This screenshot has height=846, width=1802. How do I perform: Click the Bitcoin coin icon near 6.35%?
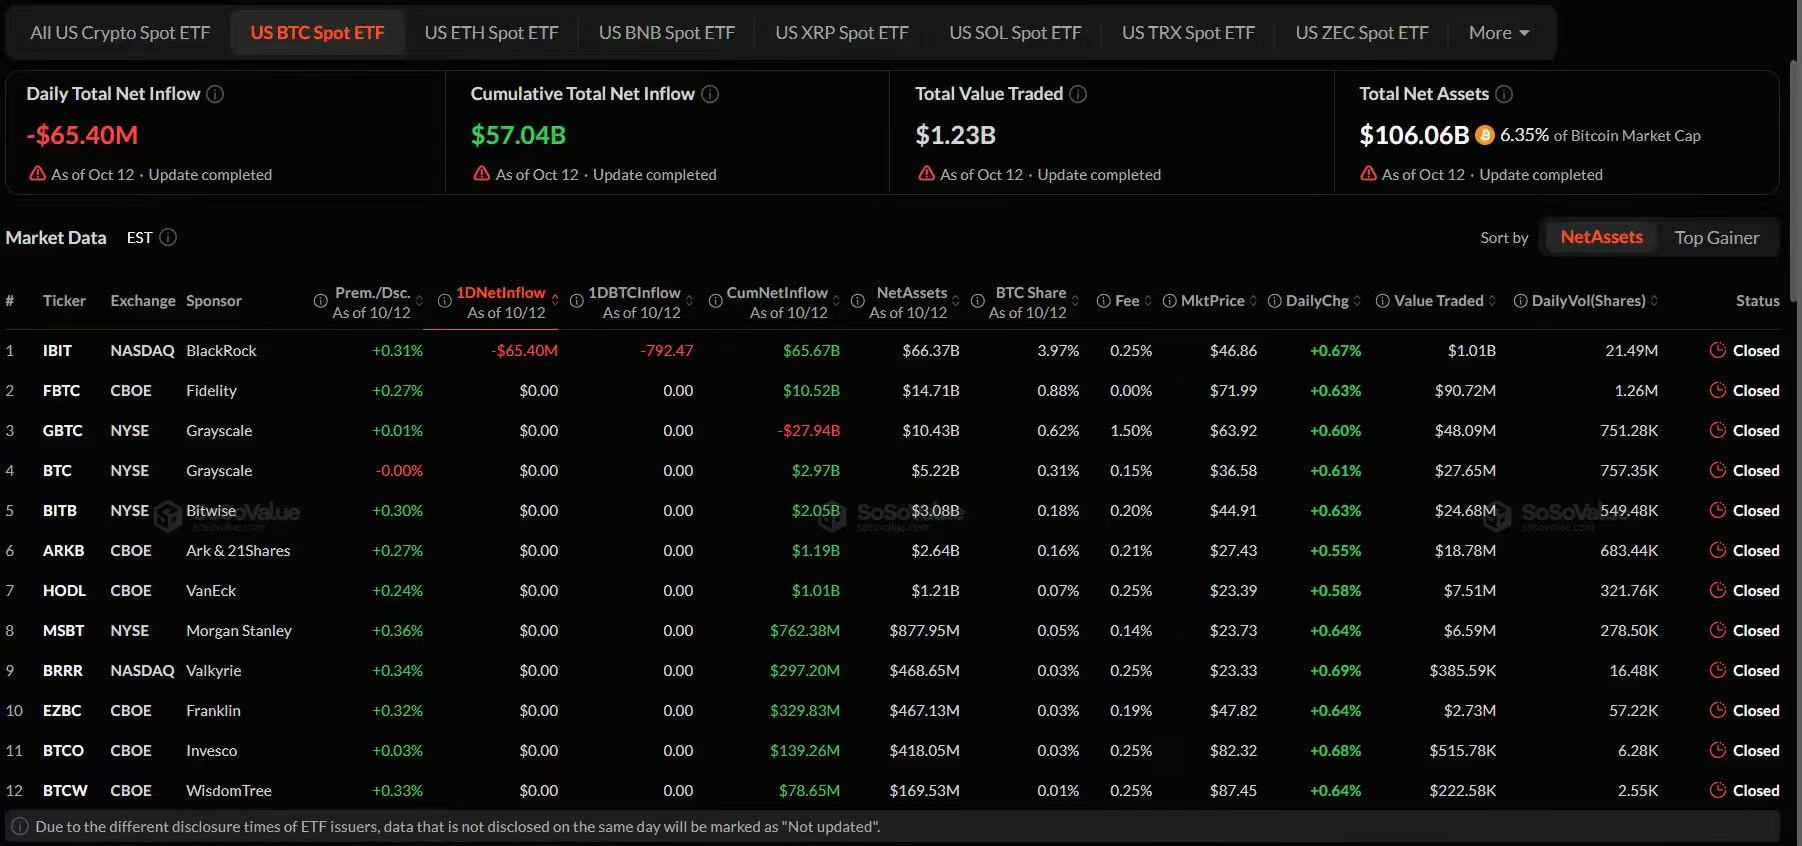coord(1485,135)
